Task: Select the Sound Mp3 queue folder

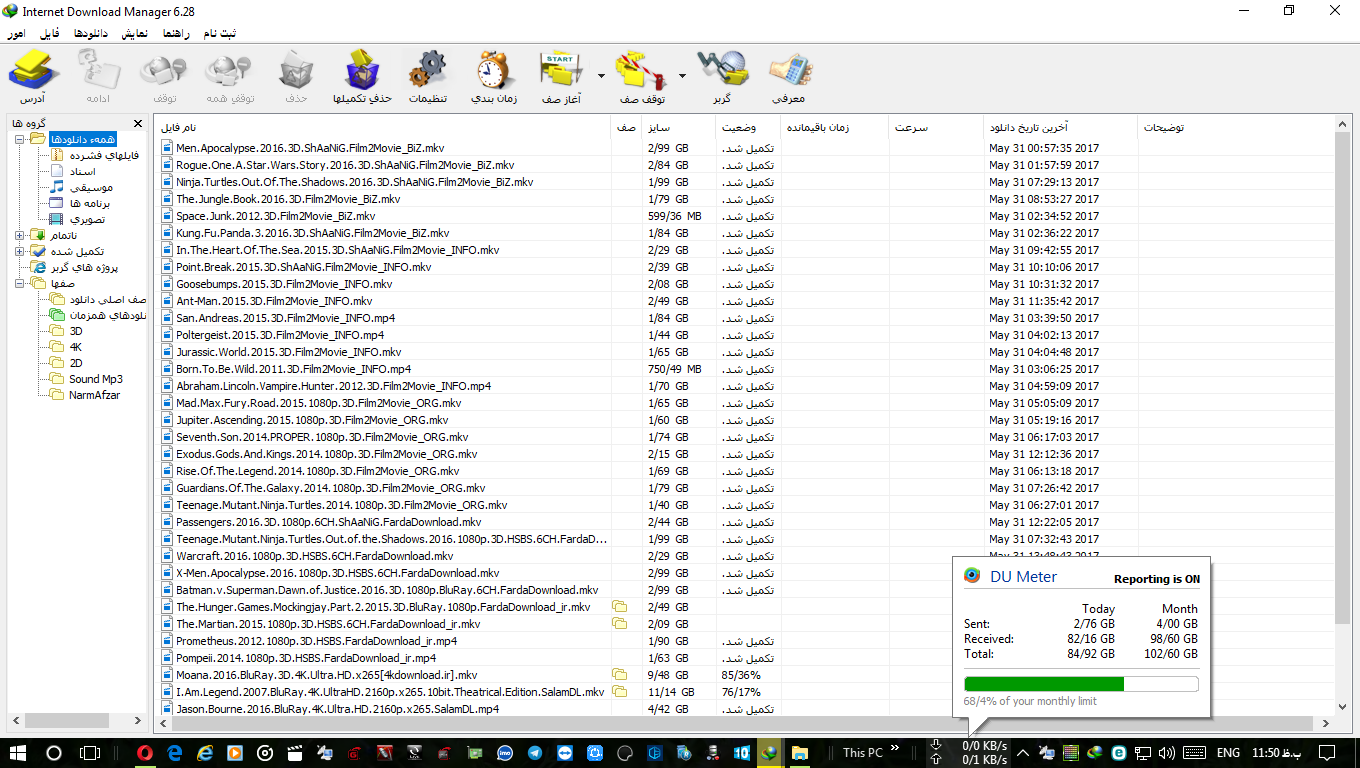Action: click(87, 379)
